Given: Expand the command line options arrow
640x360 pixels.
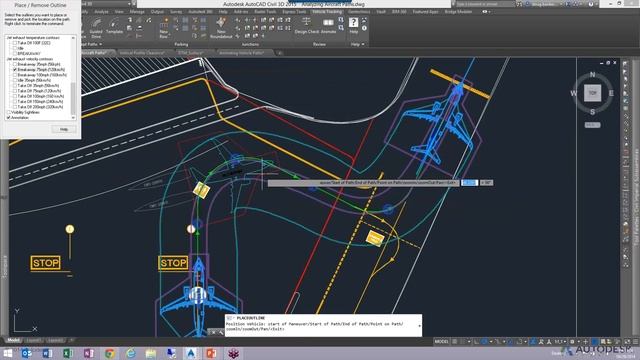Looking at the screenshot, I should click(x=419, y=326).
